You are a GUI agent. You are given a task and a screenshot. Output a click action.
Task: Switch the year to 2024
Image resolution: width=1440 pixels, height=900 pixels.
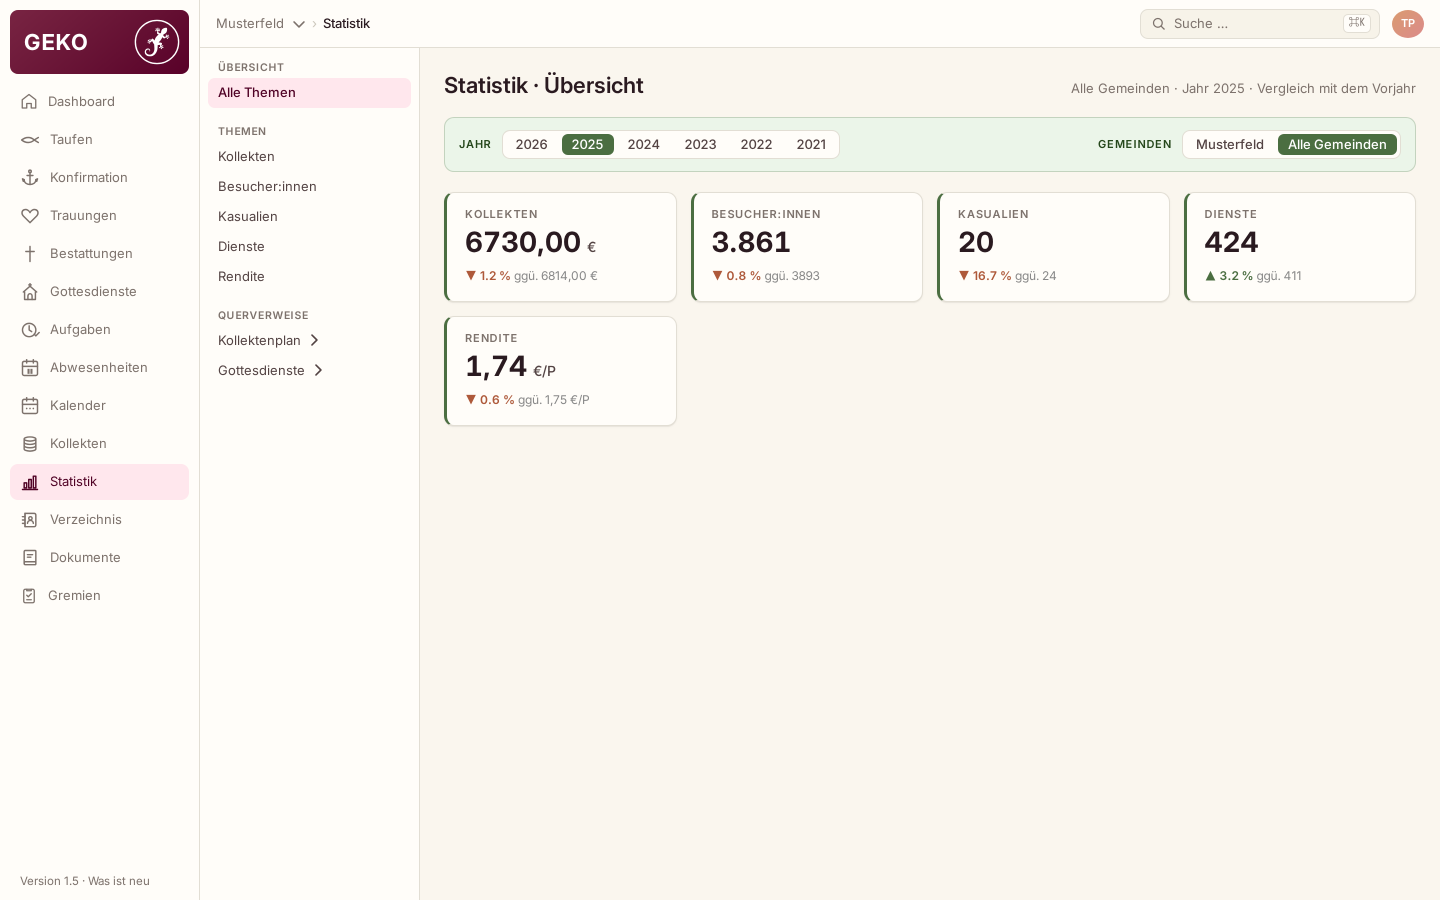(x=643, y=144)
